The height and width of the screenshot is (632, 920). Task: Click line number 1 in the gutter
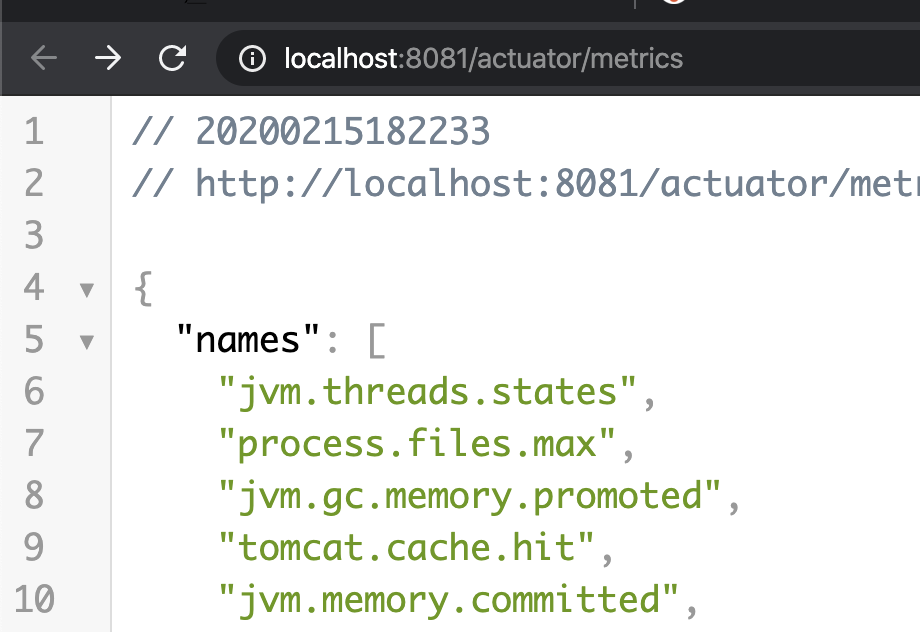34,131
